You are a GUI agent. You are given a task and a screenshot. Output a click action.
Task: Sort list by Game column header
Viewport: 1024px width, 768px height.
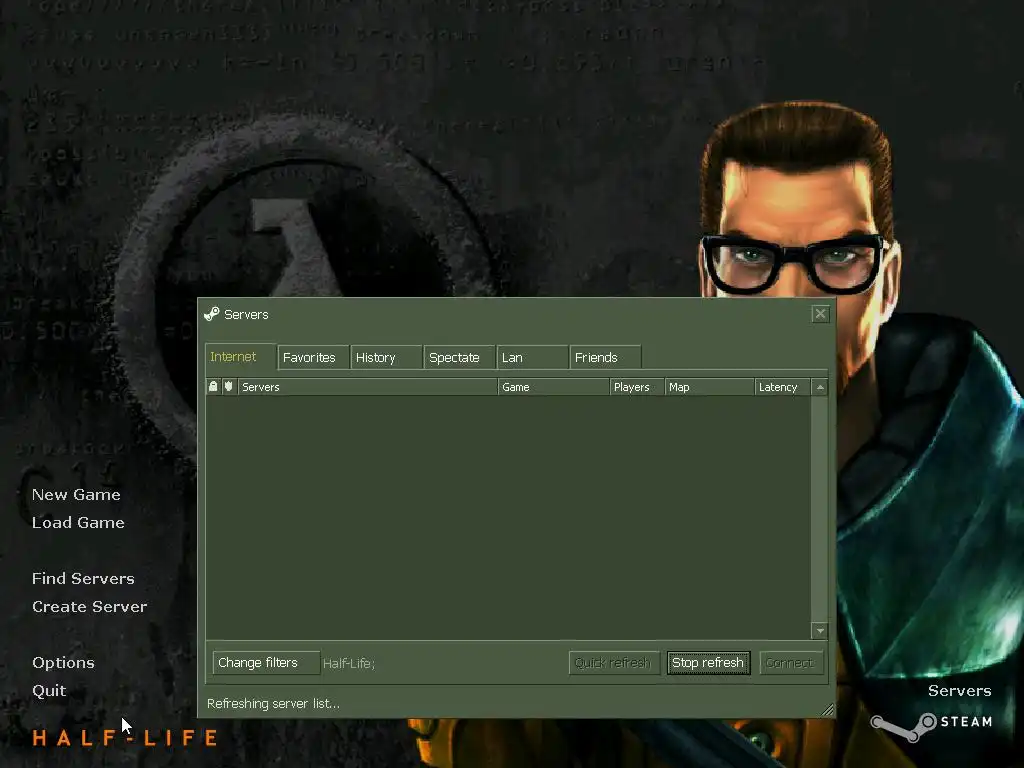coord(554,387)
